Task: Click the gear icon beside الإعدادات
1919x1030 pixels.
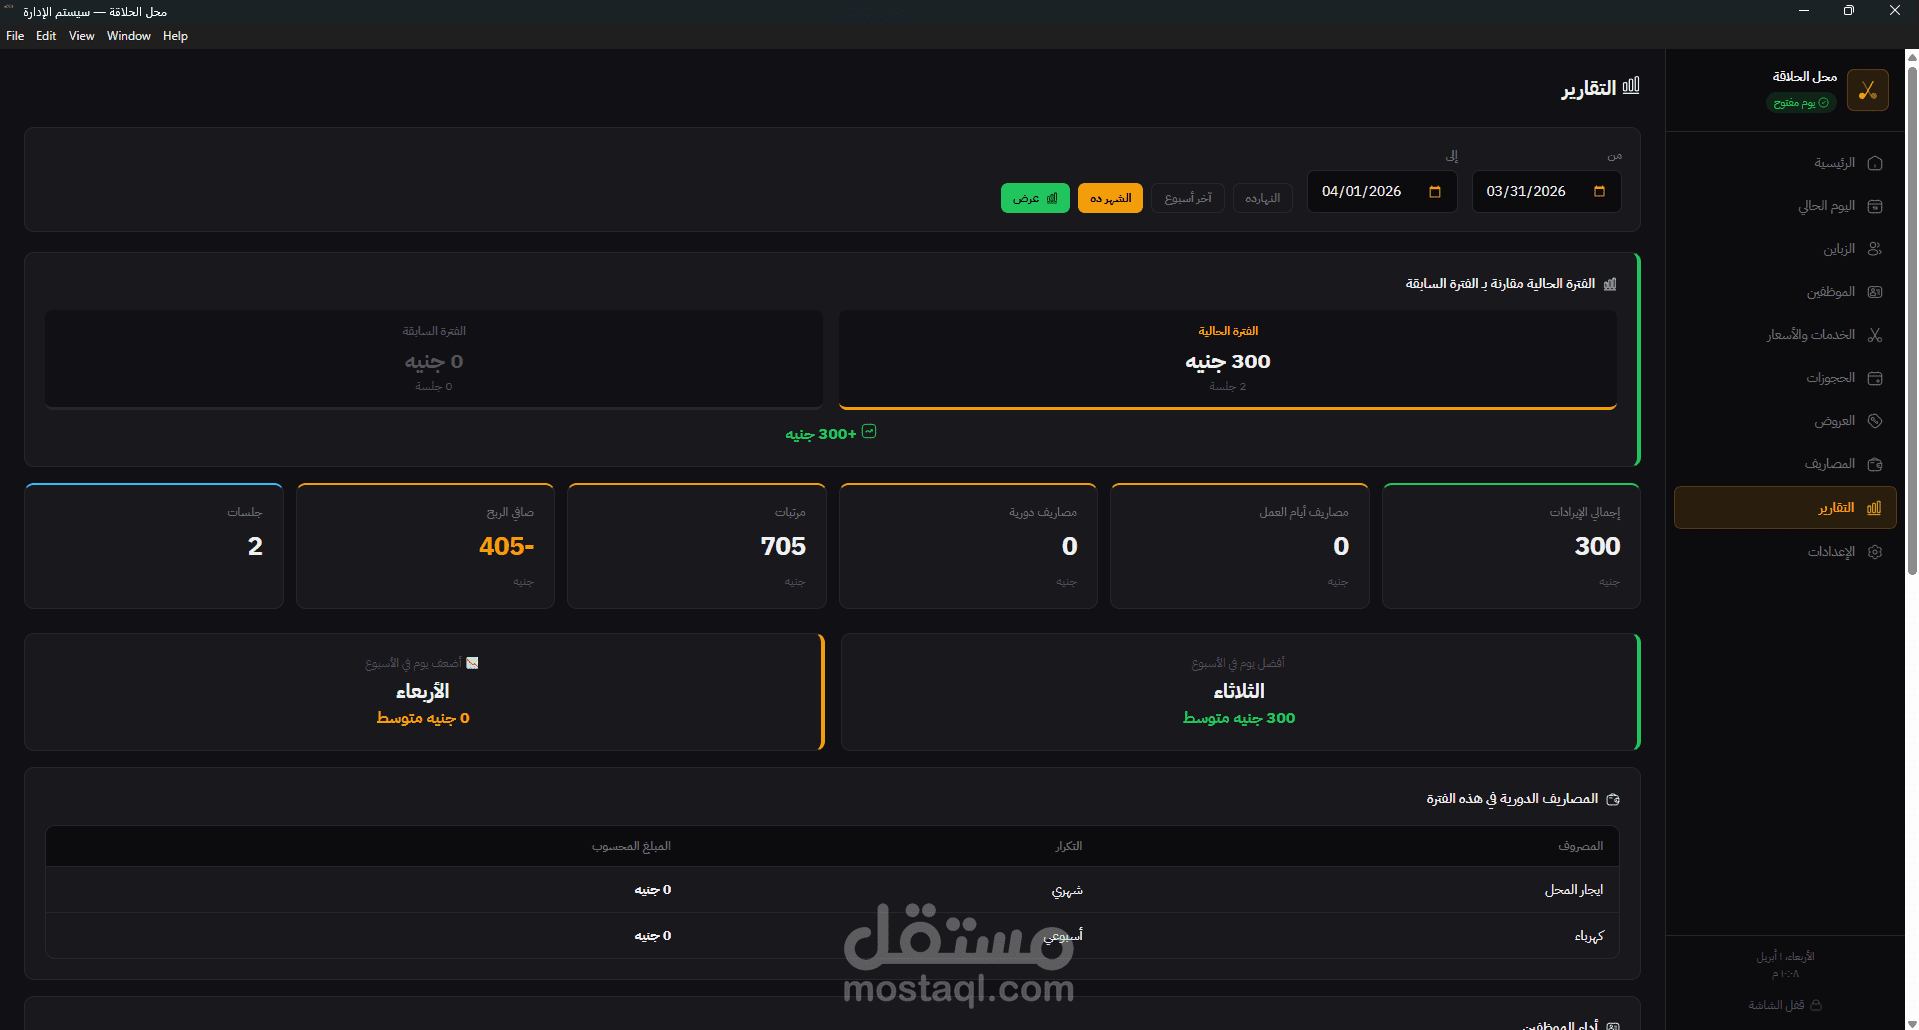Action: click(x=1875, y=552)
